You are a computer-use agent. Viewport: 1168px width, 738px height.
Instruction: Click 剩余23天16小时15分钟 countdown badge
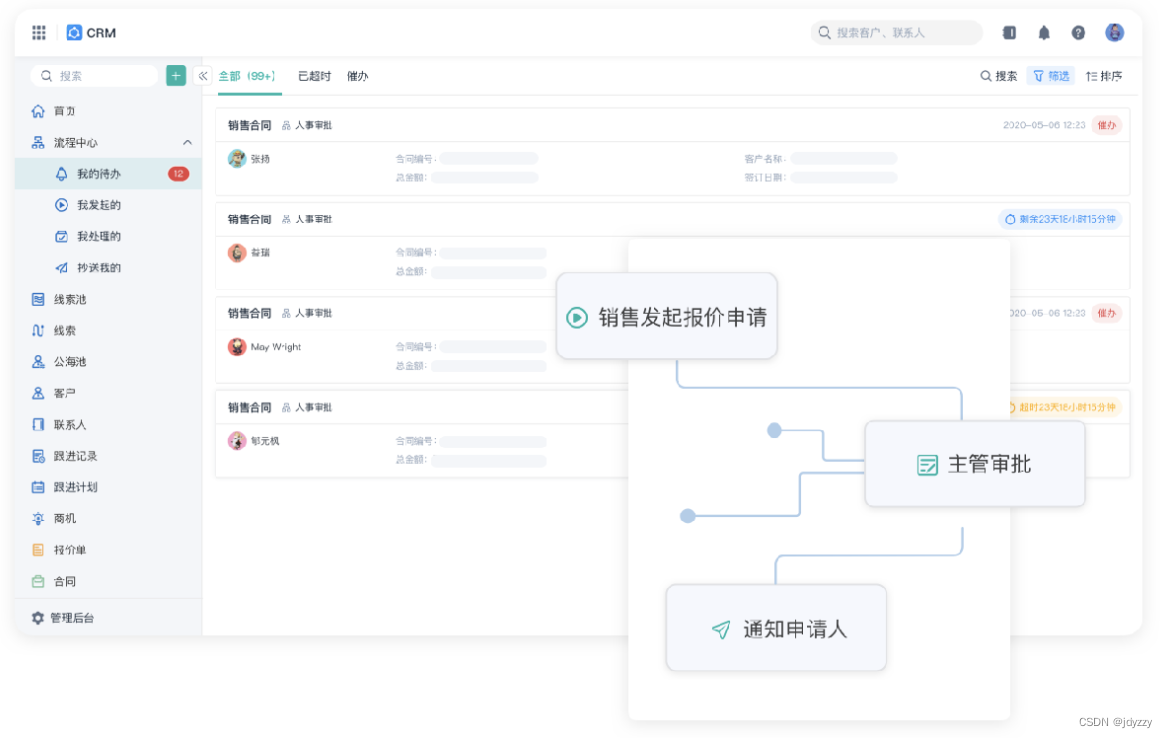click(1060, 219)
